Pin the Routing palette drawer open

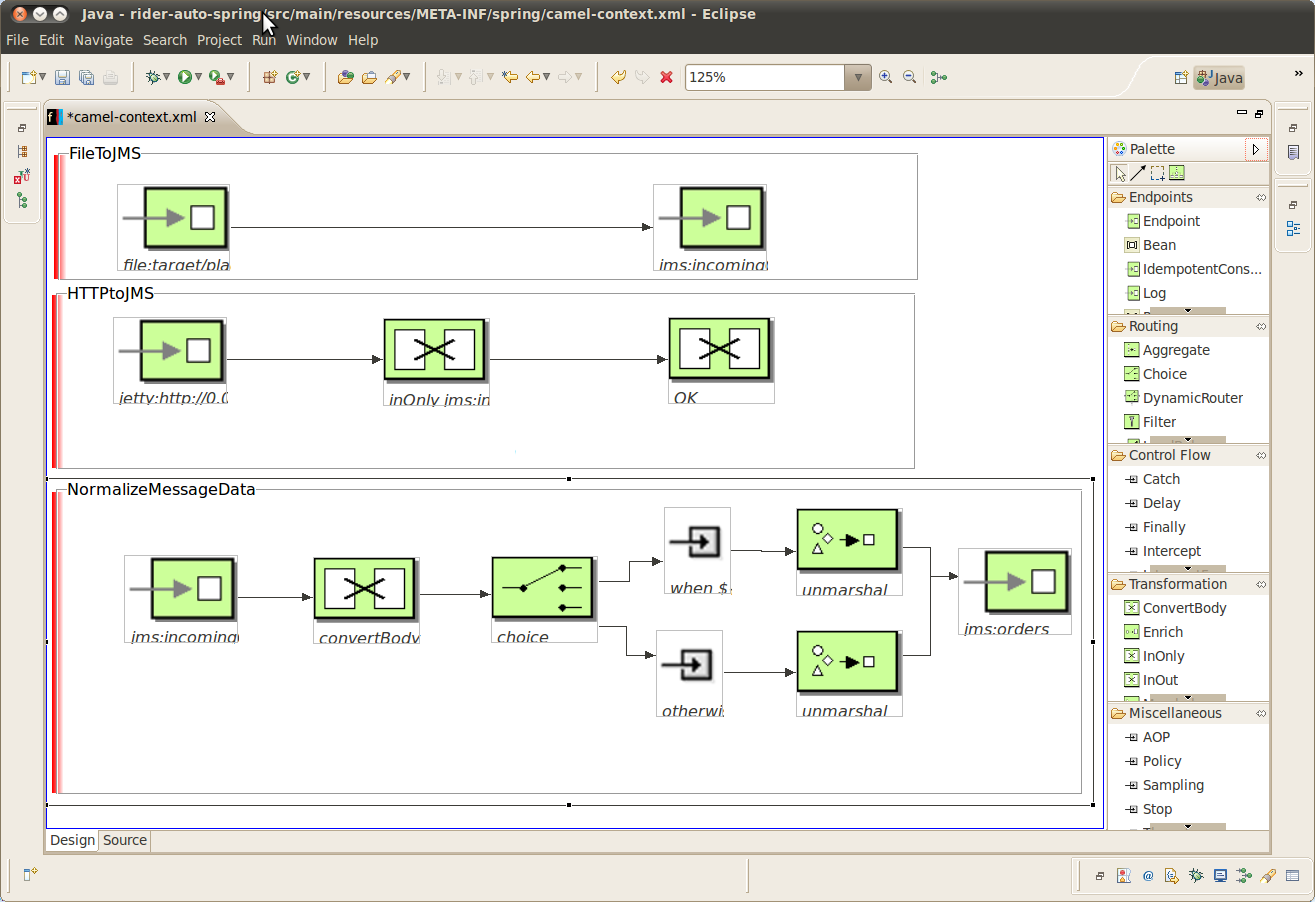tap(1261, 327)
